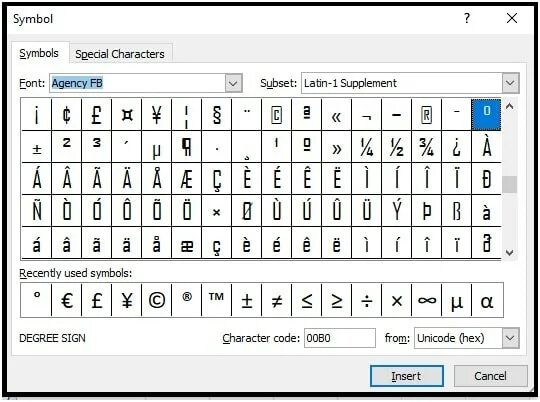The height and width of the screenshot is (402, 540).
Task: Click the Cancel button
Action: pyautogui.click(x=490, y=376)
